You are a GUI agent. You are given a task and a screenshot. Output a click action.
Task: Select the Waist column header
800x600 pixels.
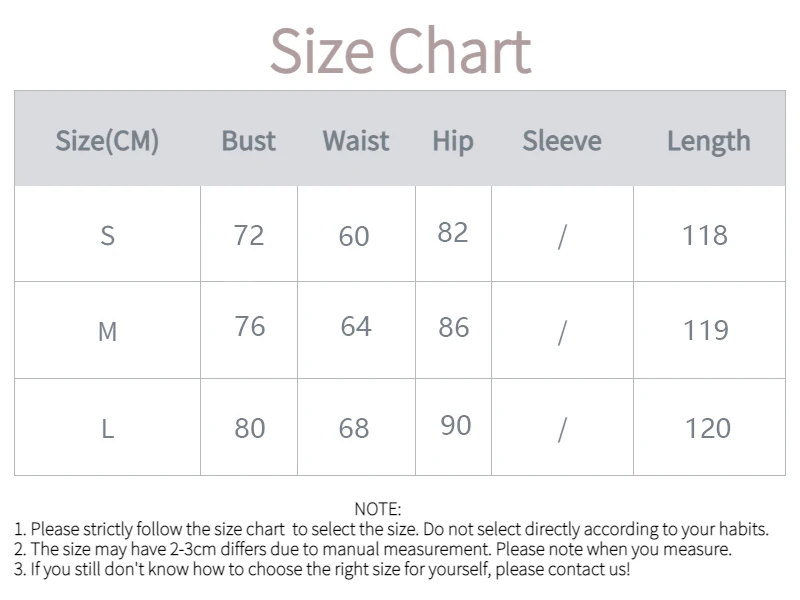click(x=356, y=141)
